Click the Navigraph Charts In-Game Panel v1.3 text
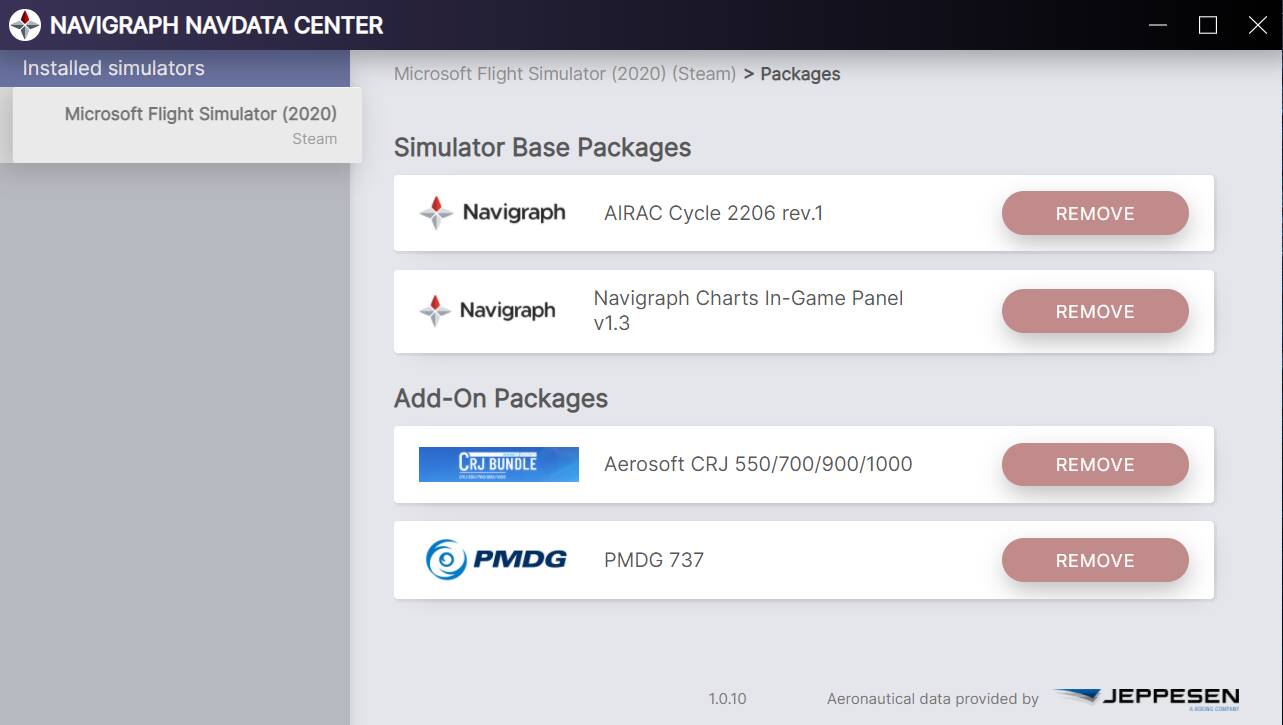This screenshot has width=1283, height=725. (749, 310)
